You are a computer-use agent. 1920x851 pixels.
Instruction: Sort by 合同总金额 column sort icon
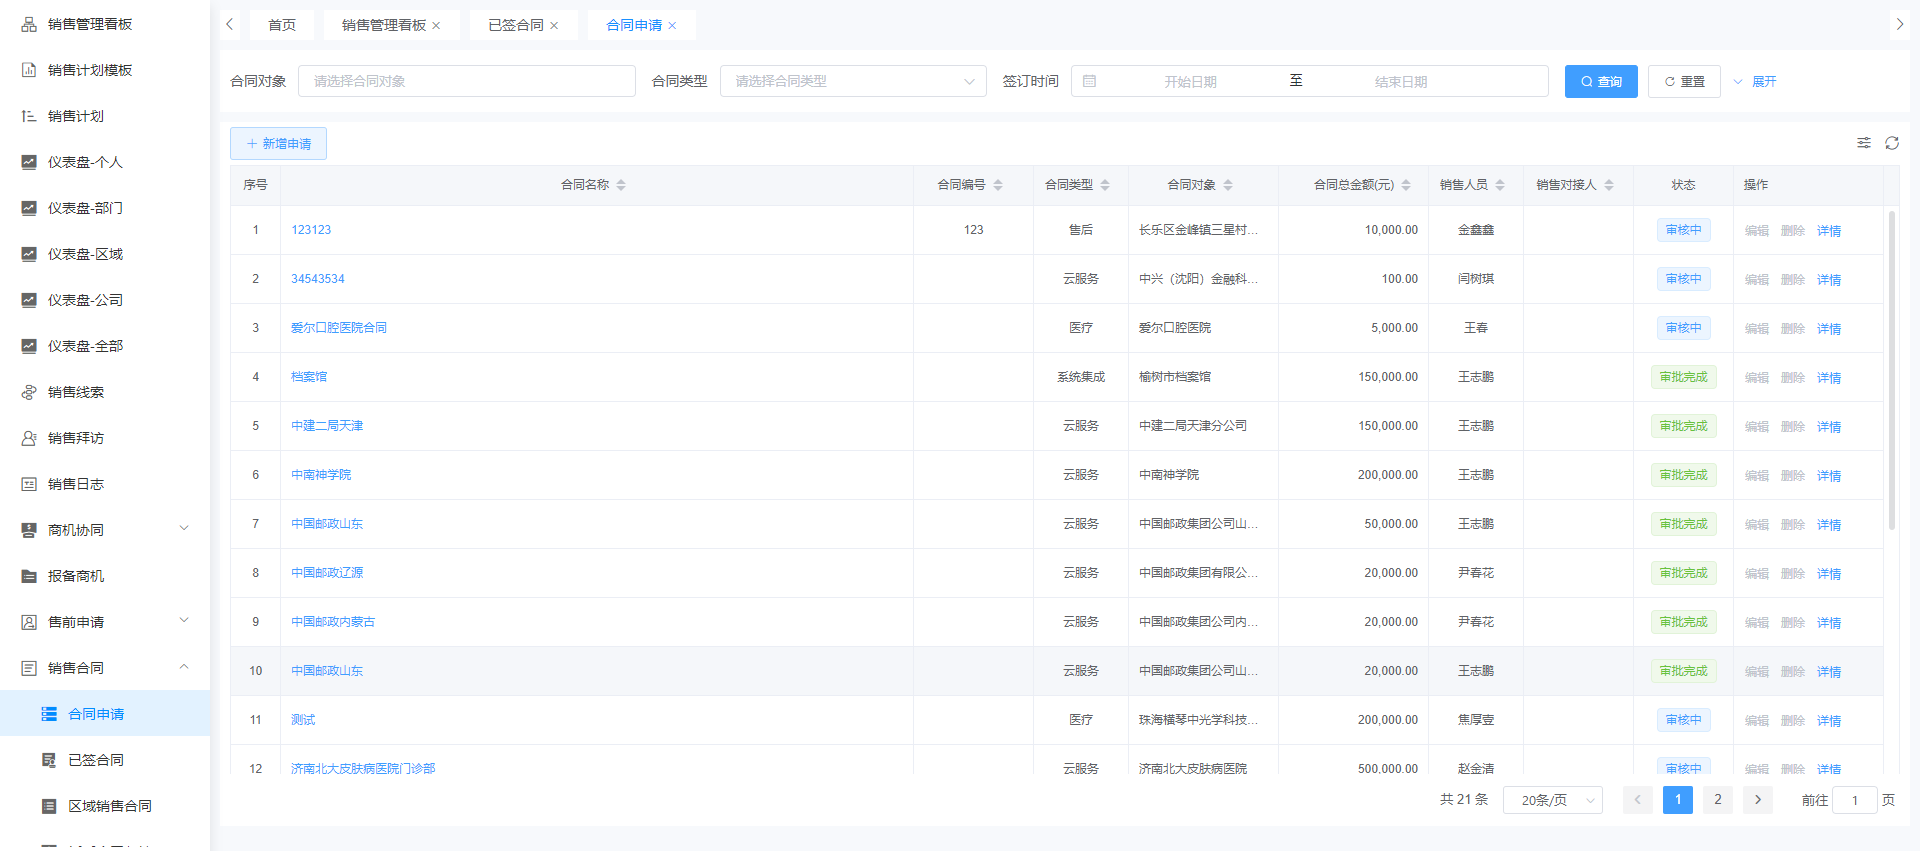[x=1406, y=185]
